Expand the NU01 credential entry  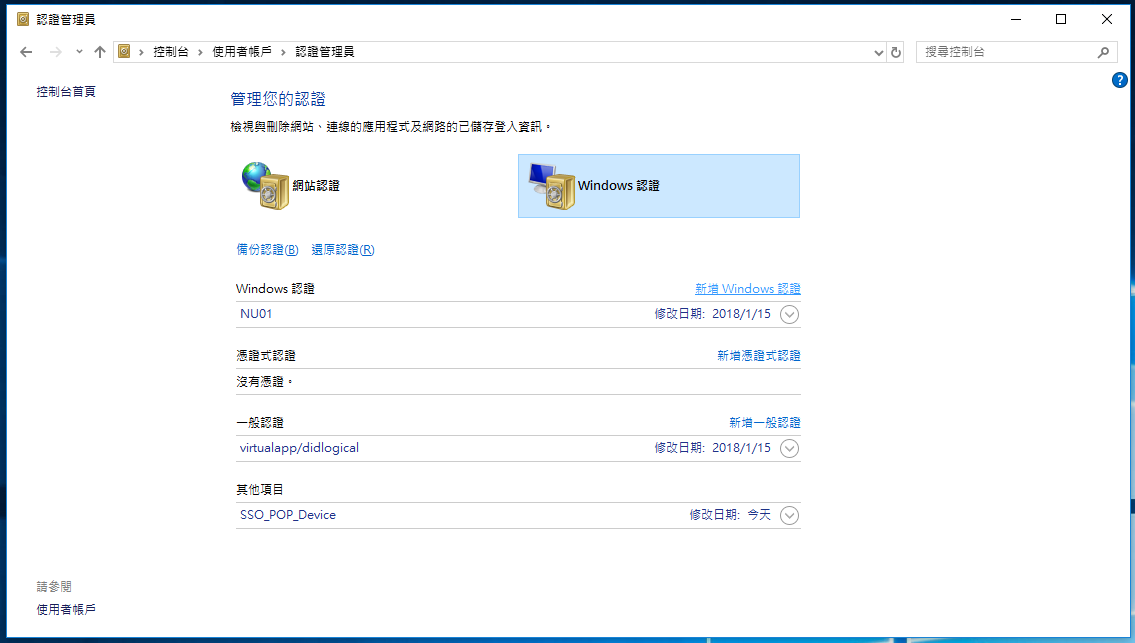(789, 315)
